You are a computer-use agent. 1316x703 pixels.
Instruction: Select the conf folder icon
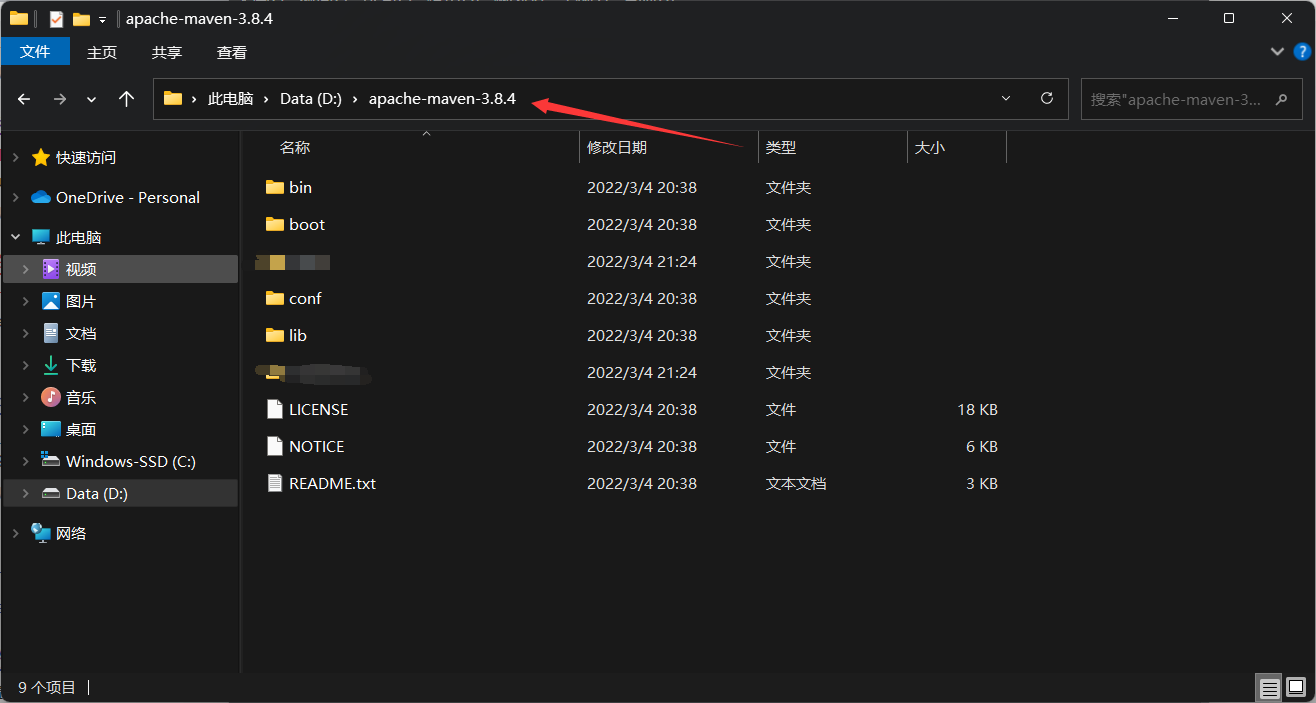coord(275,298)
